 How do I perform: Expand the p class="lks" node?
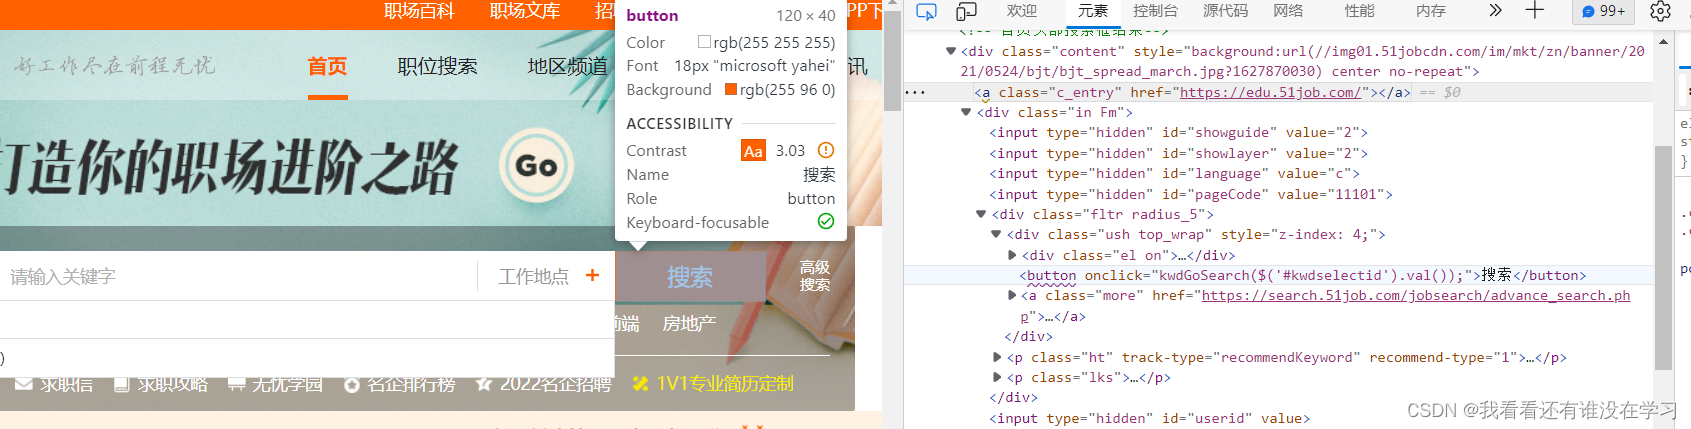click(x=997, y=377)
